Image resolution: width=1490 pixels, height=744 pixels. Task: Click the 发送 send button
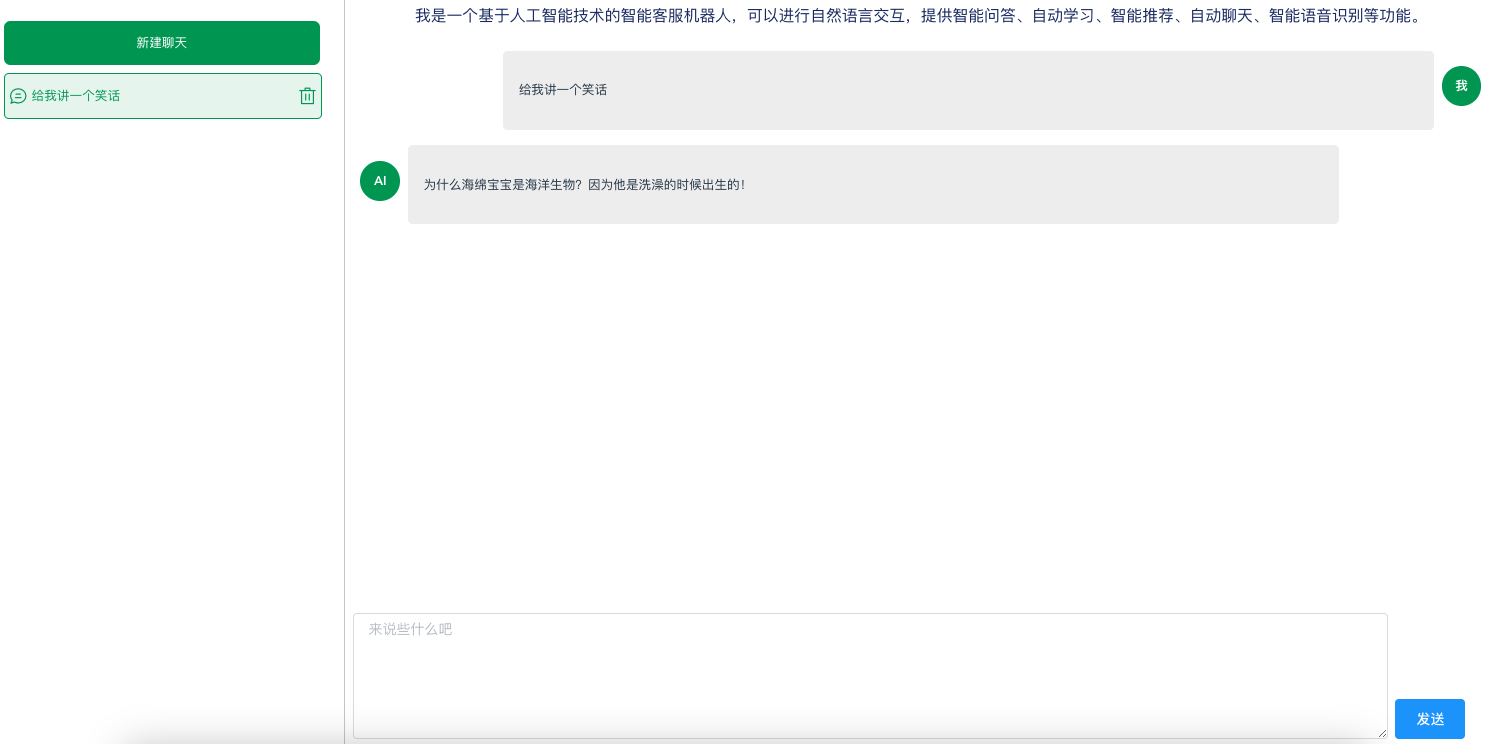(1430, 719)
